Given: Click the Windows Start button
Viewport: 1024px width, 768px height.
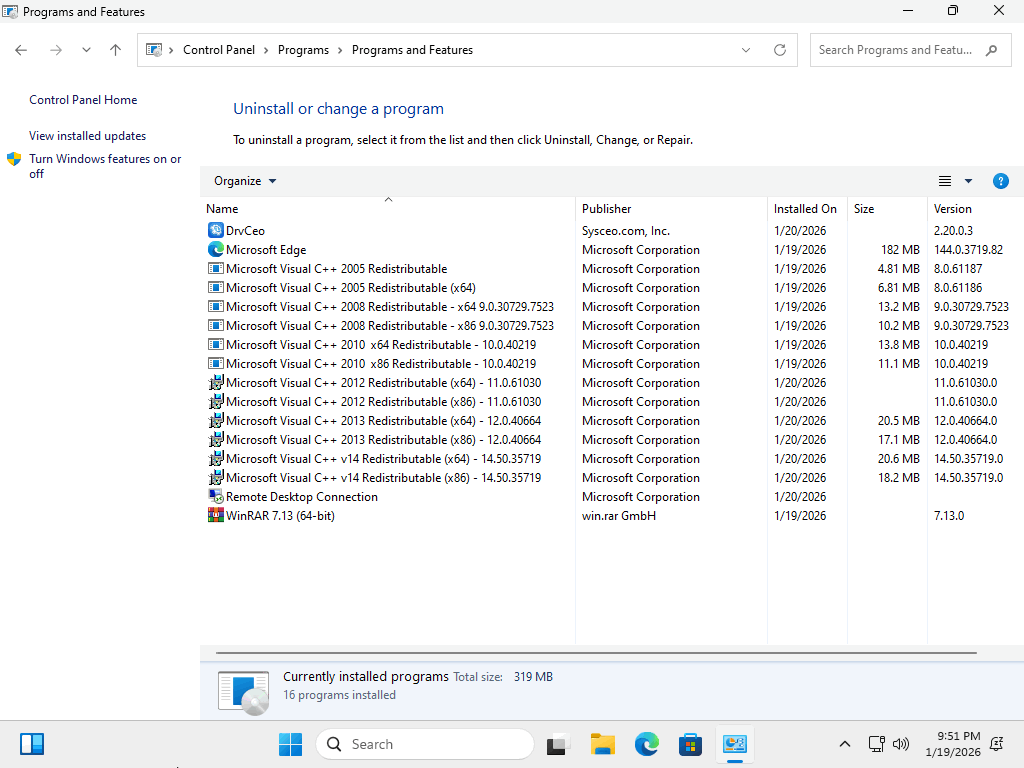Looking at the screenshot, I should tap(290, 744).
